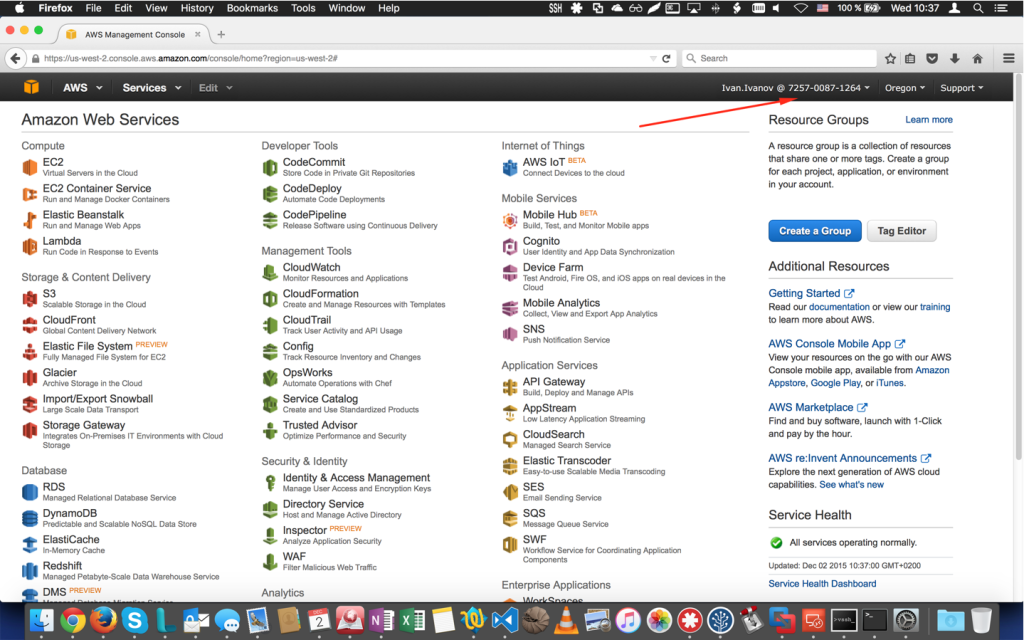1024x640 pixels.
Task: Open the EC2 service icon
Action: pyautogui.click(x=30, y=167)
